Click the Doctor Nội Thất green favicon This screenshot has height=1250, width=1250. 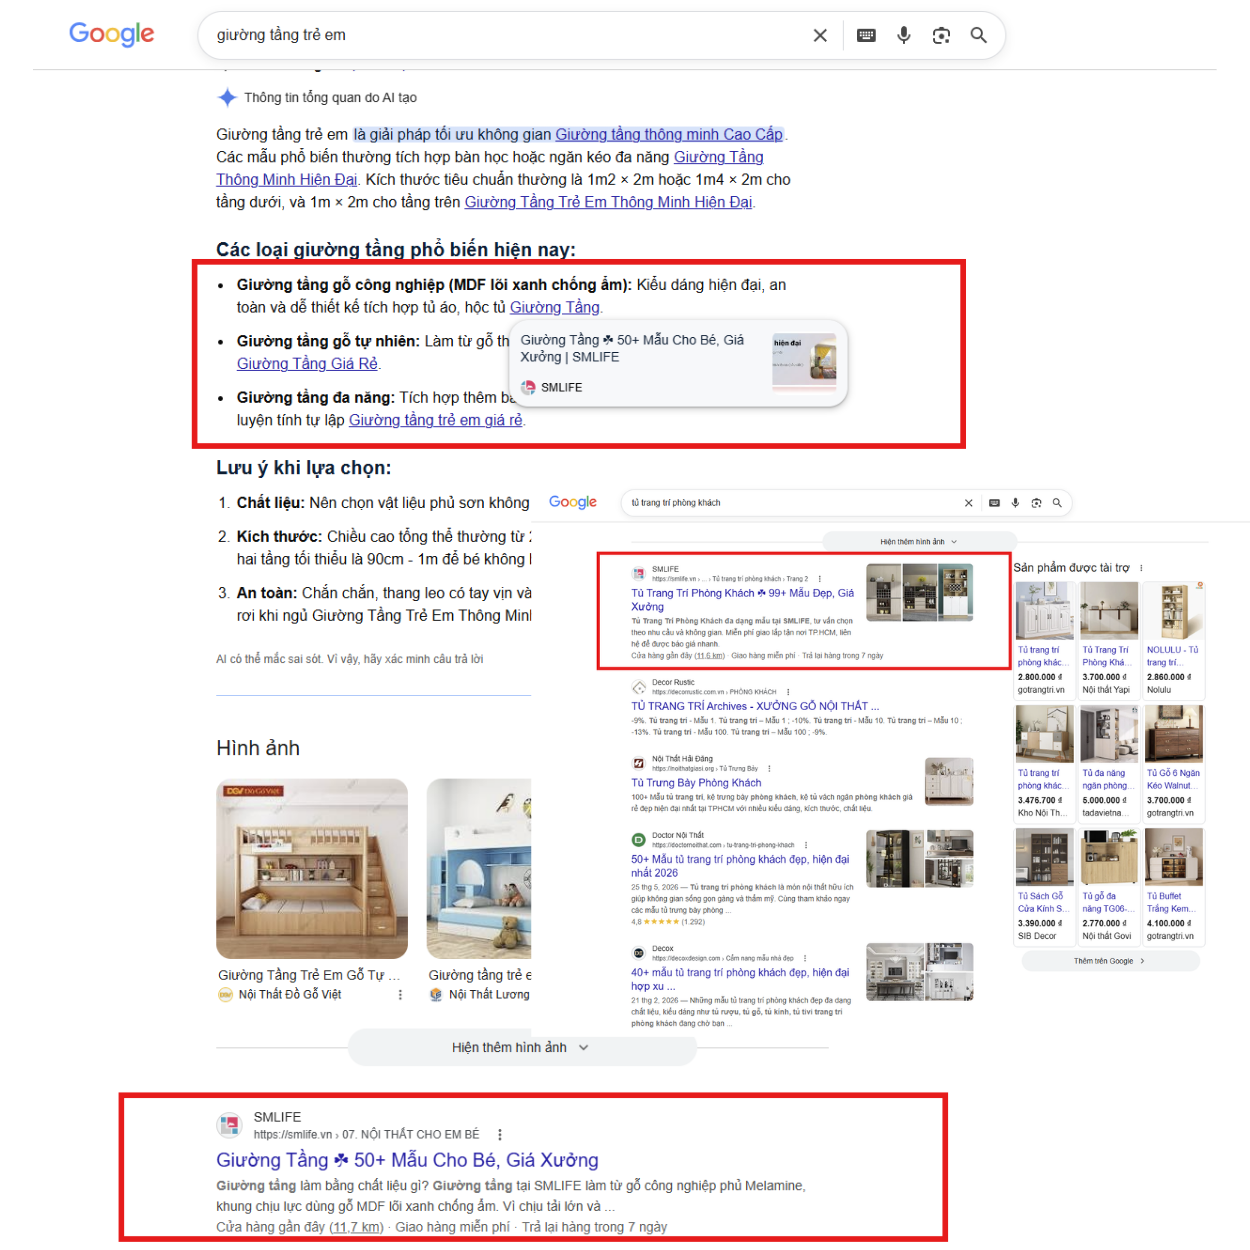click(x=638, y=840)
